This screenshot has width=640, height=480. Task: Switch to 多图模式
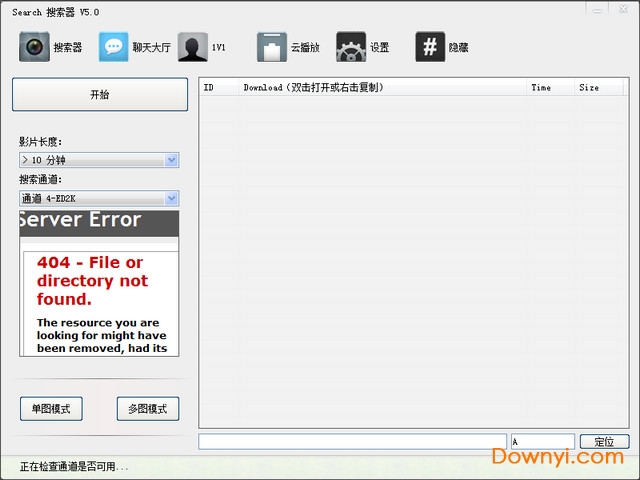pos(148,409)
